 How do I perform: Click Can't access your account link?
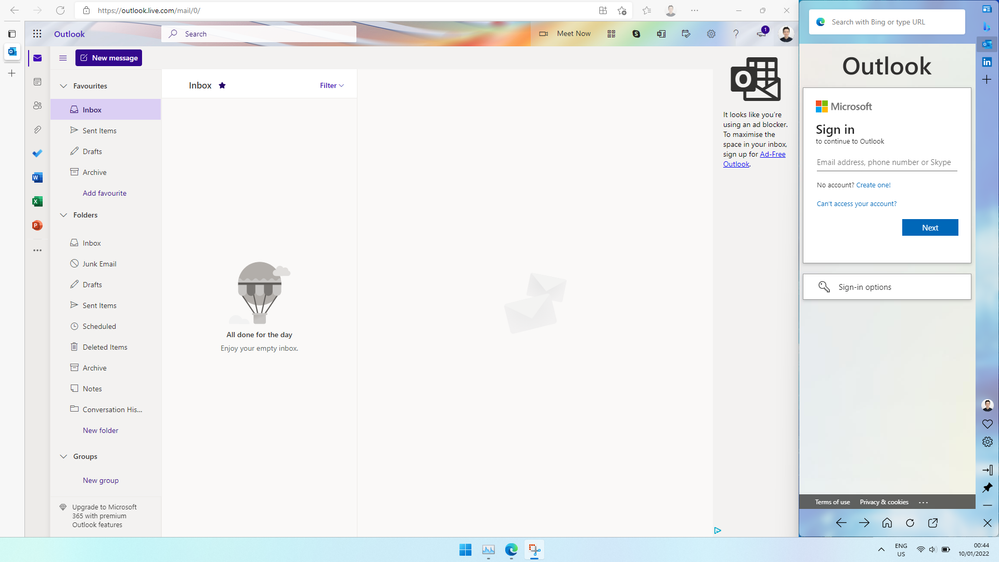(x=856, y=204)
